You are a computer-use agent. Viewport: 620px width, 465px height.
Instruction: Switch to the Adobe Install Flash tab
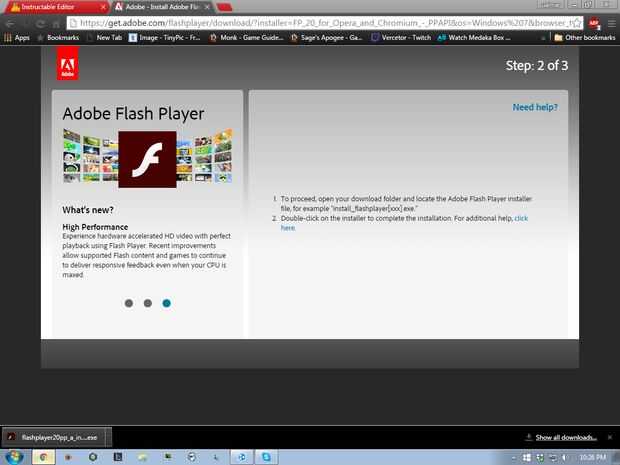pyautogui.click(x=162, y=7)
